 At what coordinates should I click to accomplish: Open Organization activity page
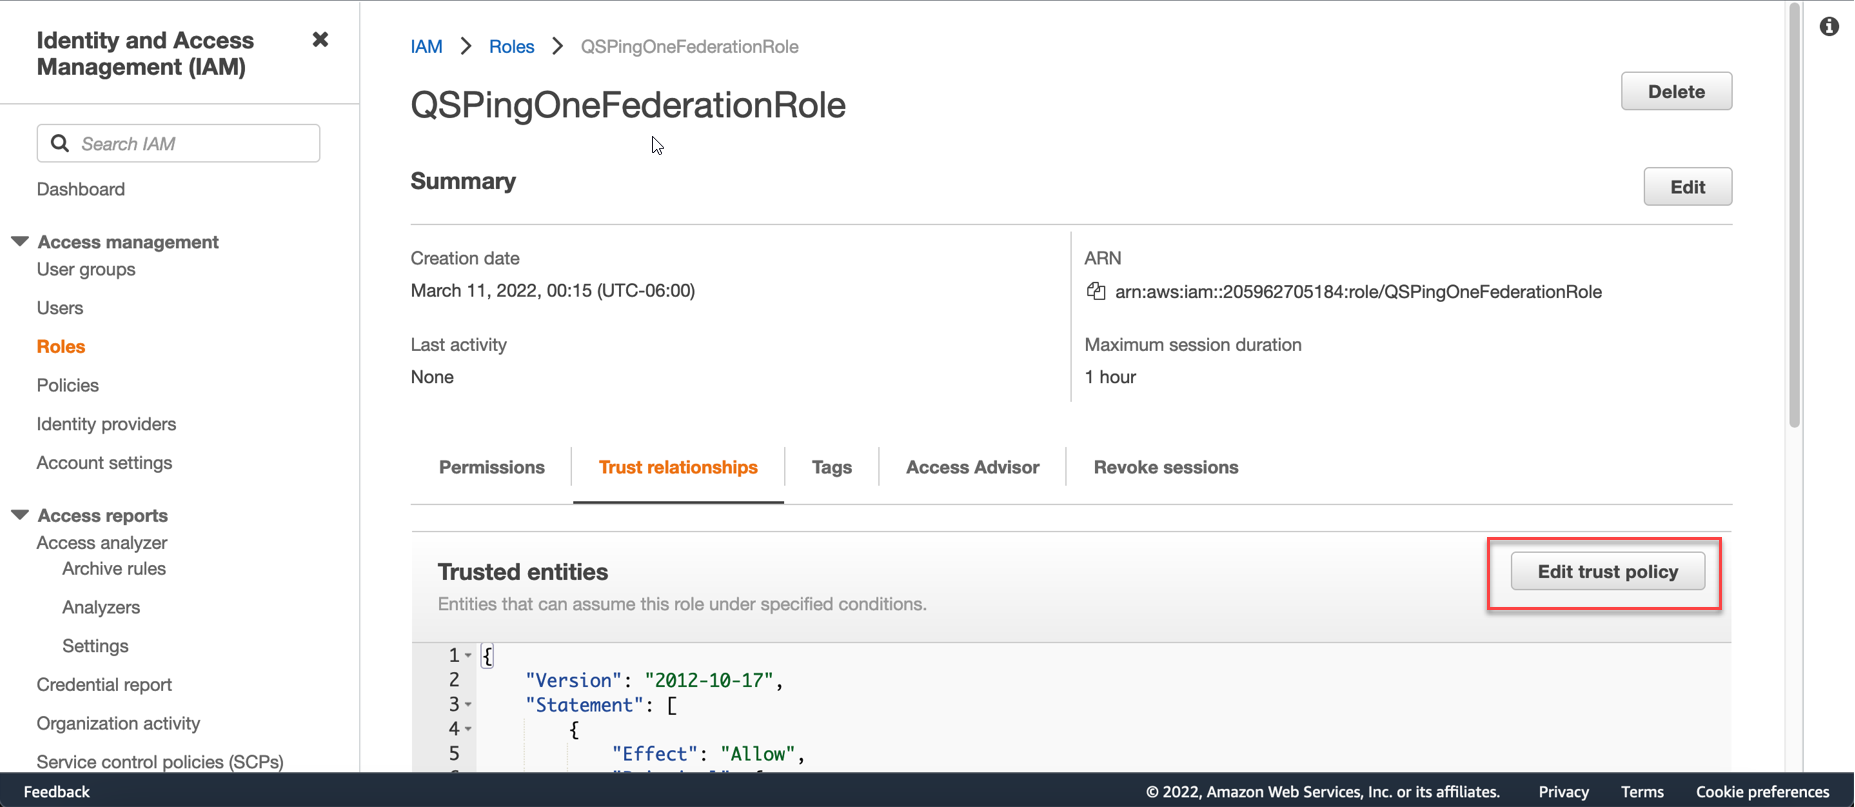point(118,724)
